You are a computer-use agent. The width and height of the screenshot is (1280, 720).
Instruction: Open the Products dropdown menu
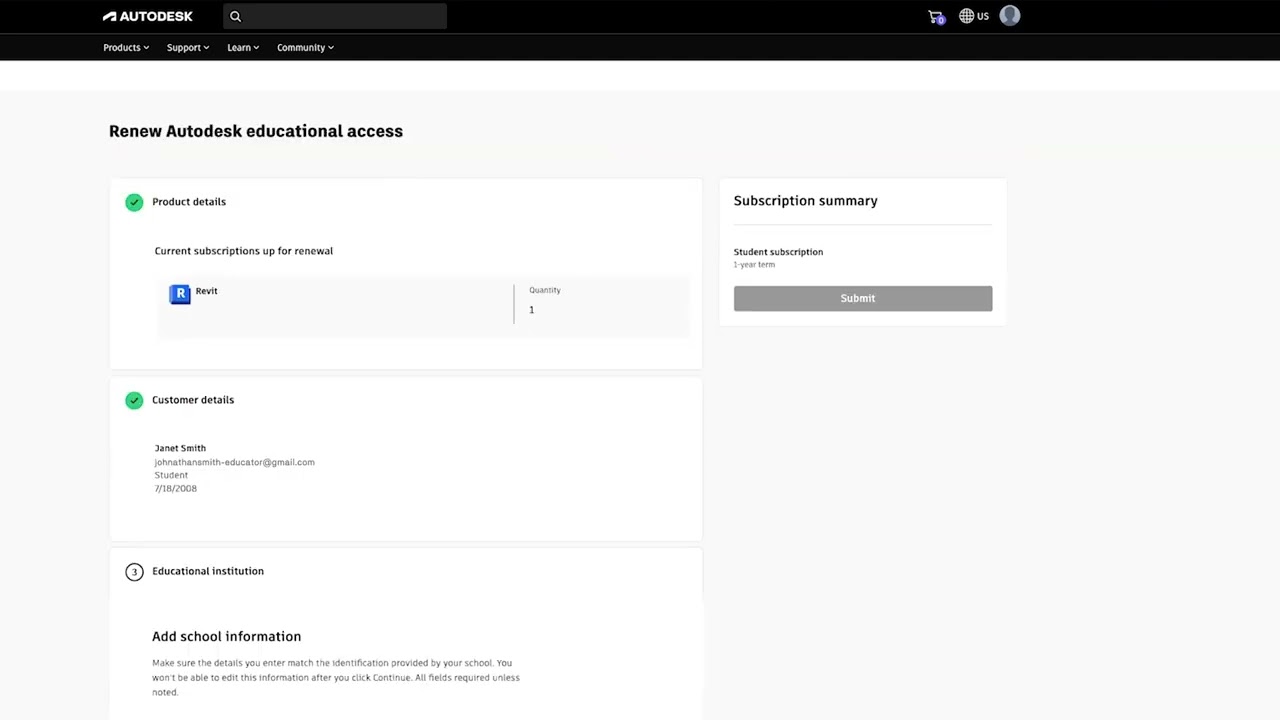[126, 47]
